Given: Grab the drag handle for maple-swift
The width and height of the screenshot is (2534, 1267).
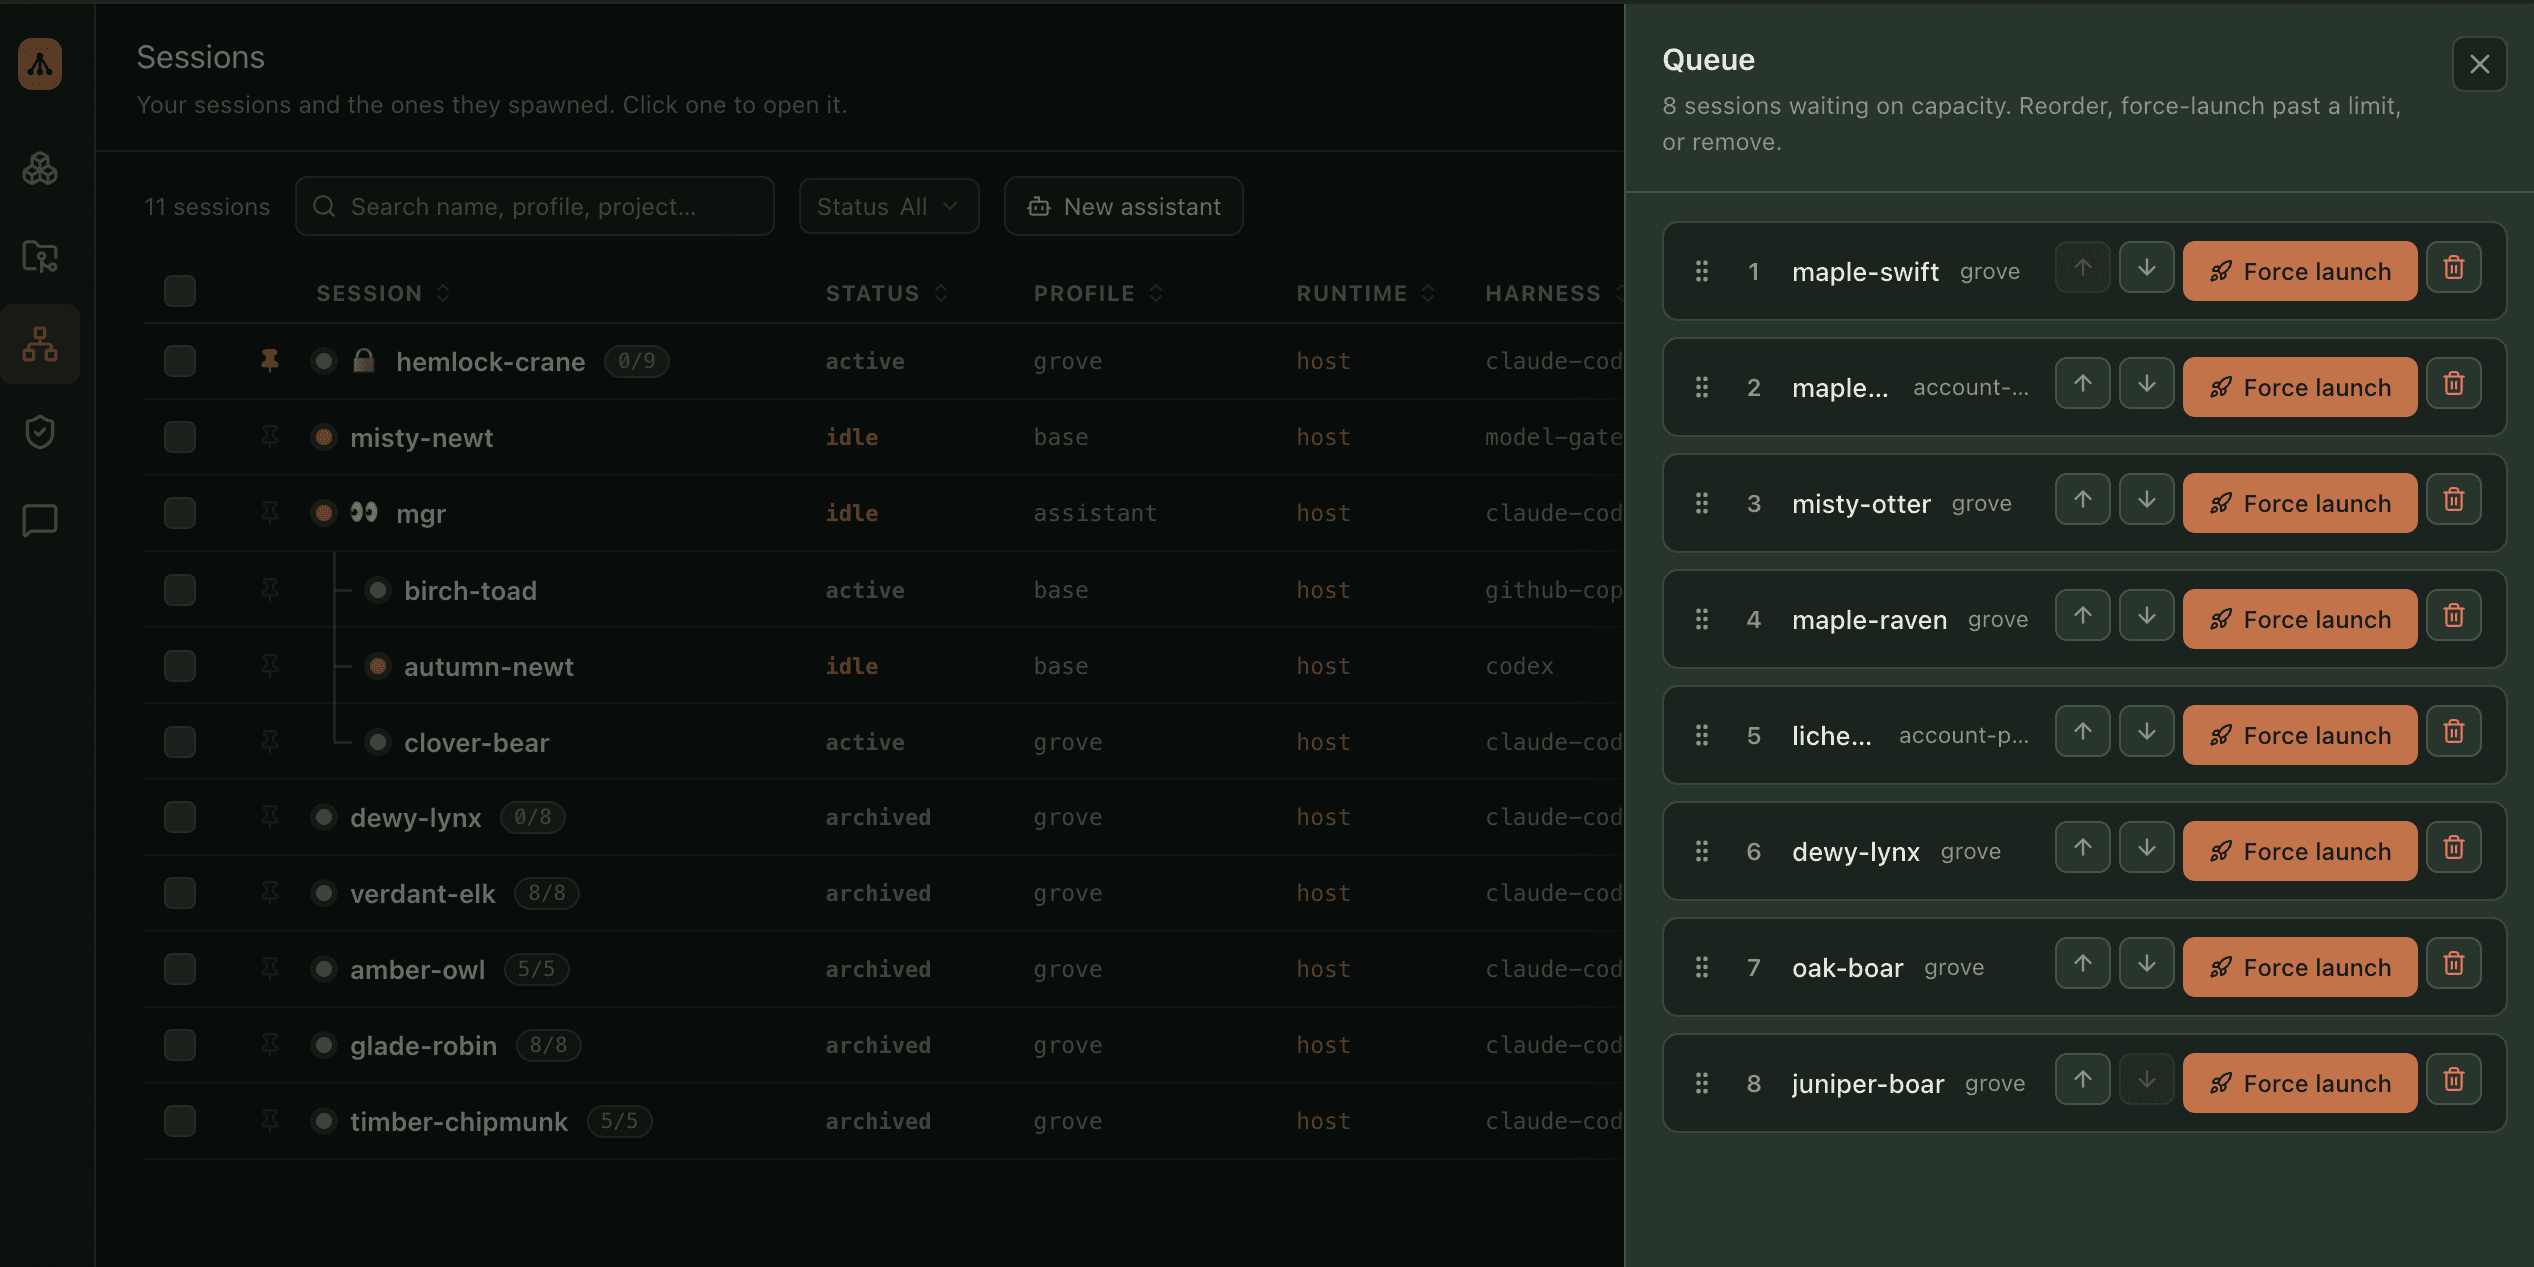Looking at the screenshot, I should pos(1701,271).
